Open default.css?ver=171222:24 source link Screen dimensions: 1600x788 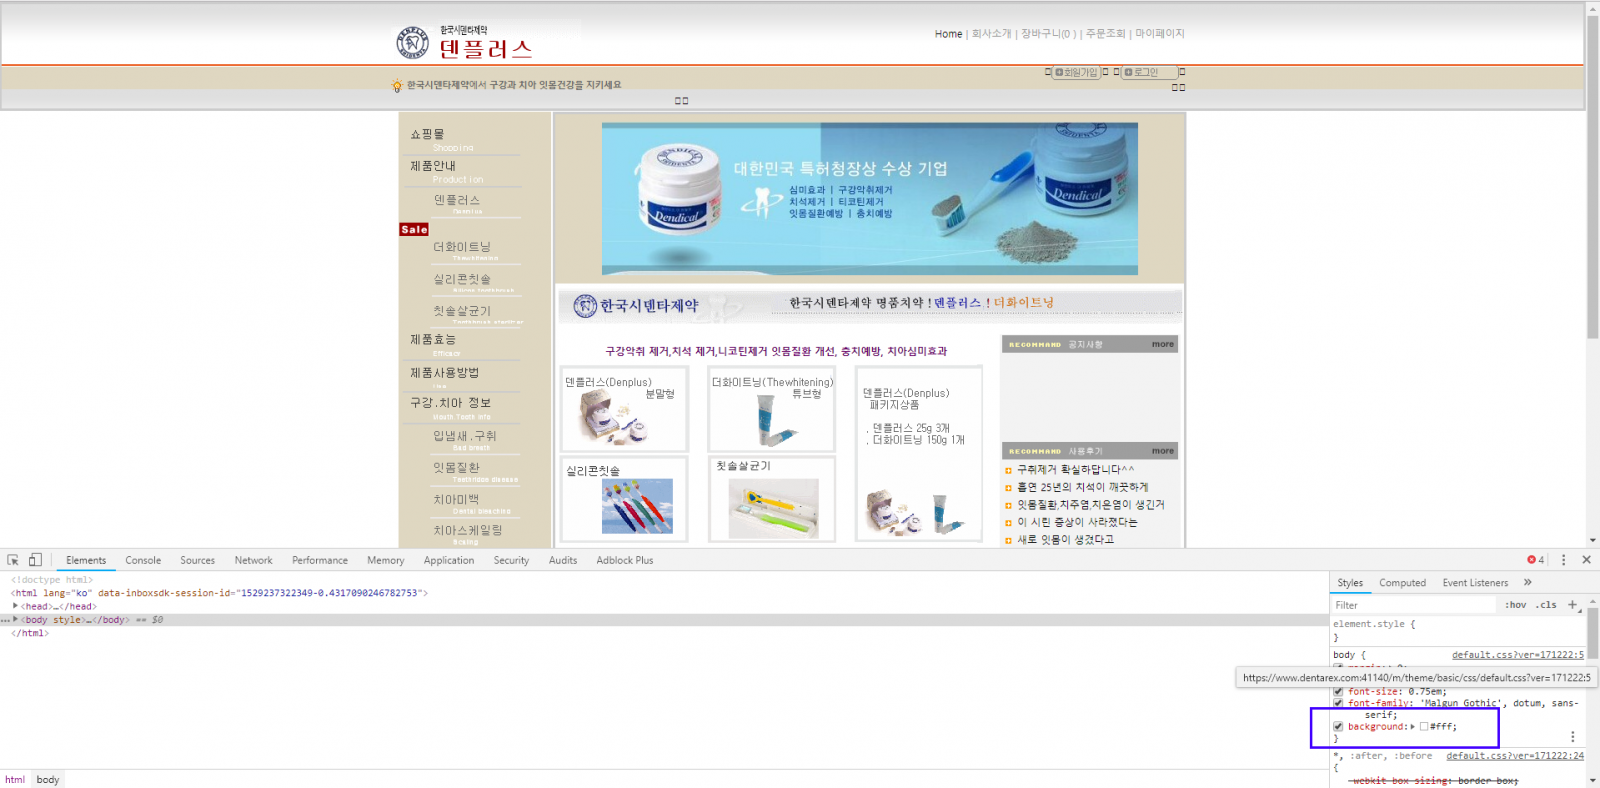pos(1514,756)
